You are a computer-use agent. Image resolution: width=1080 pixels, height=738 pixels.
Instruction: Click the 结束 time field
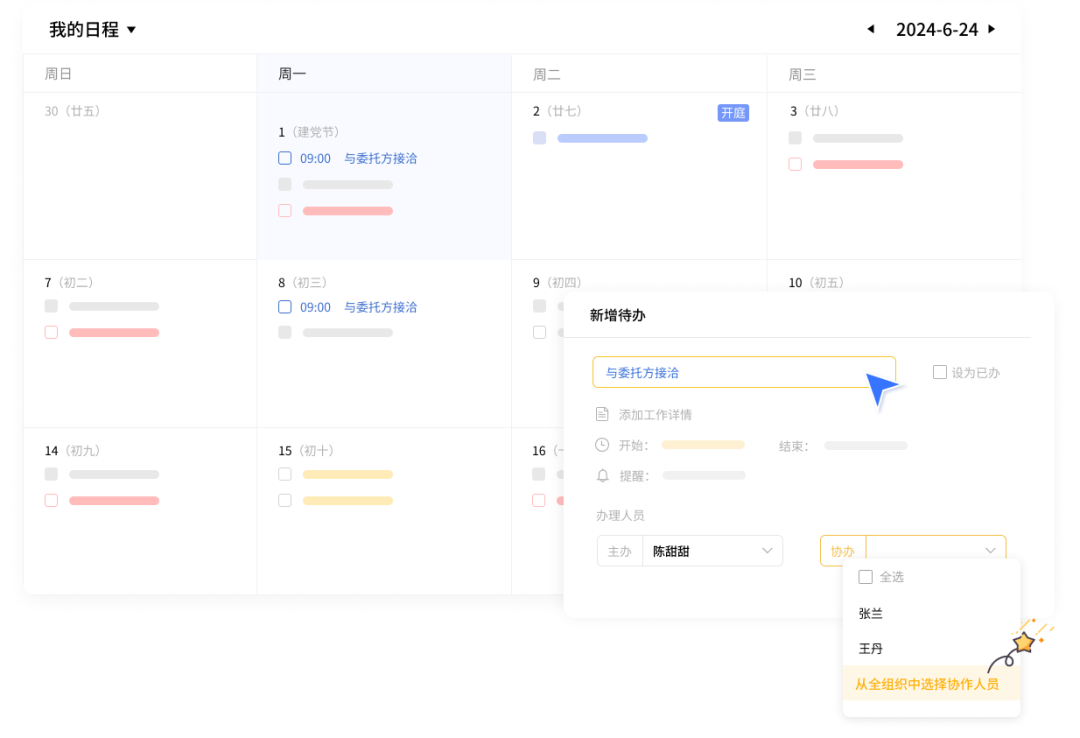(x=866, y=445)
